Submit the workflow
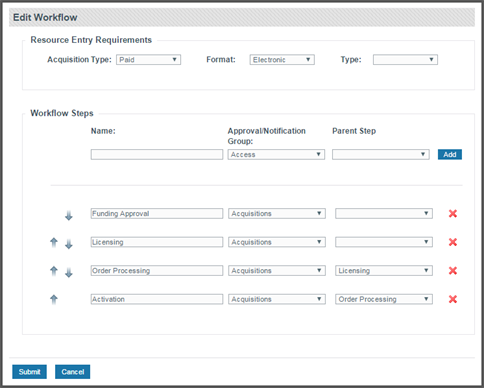Viewport: 484px width, 388px height. (x=29, y=372)
